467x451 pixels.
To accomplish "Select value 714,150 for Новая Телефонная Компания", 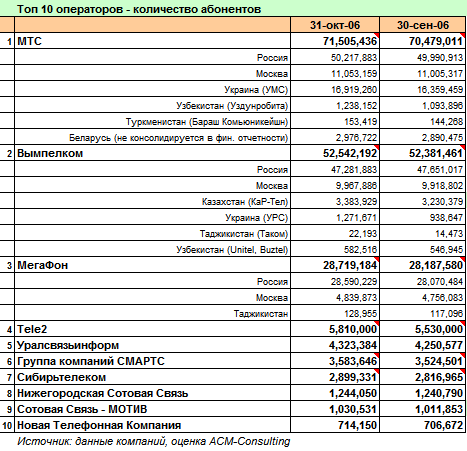I will [x=335, y=425].
